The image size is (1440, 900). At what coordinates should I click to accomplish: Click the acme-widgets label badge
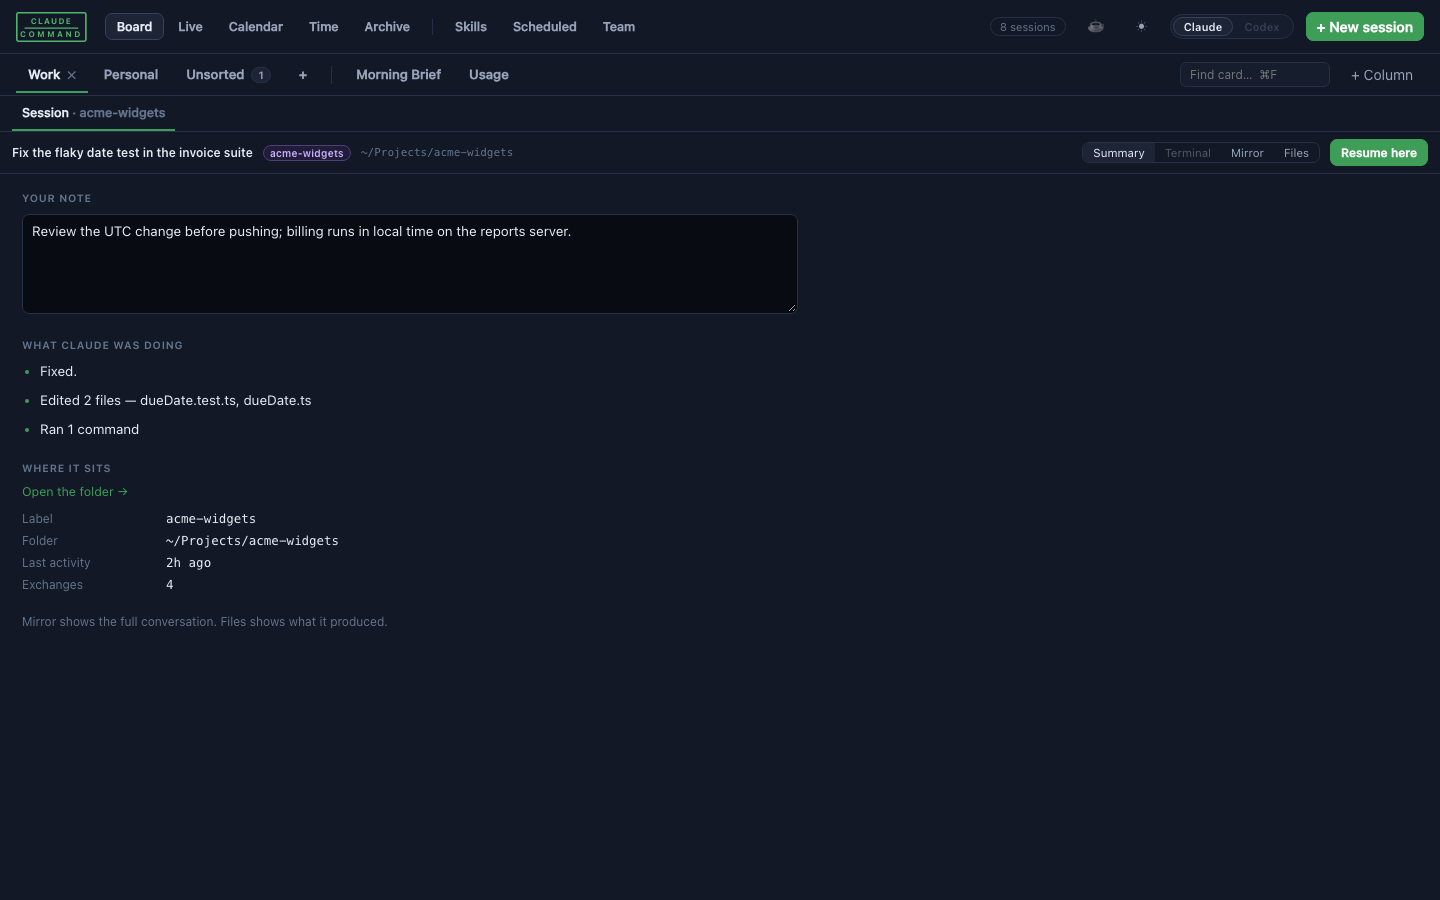(307, 153)
